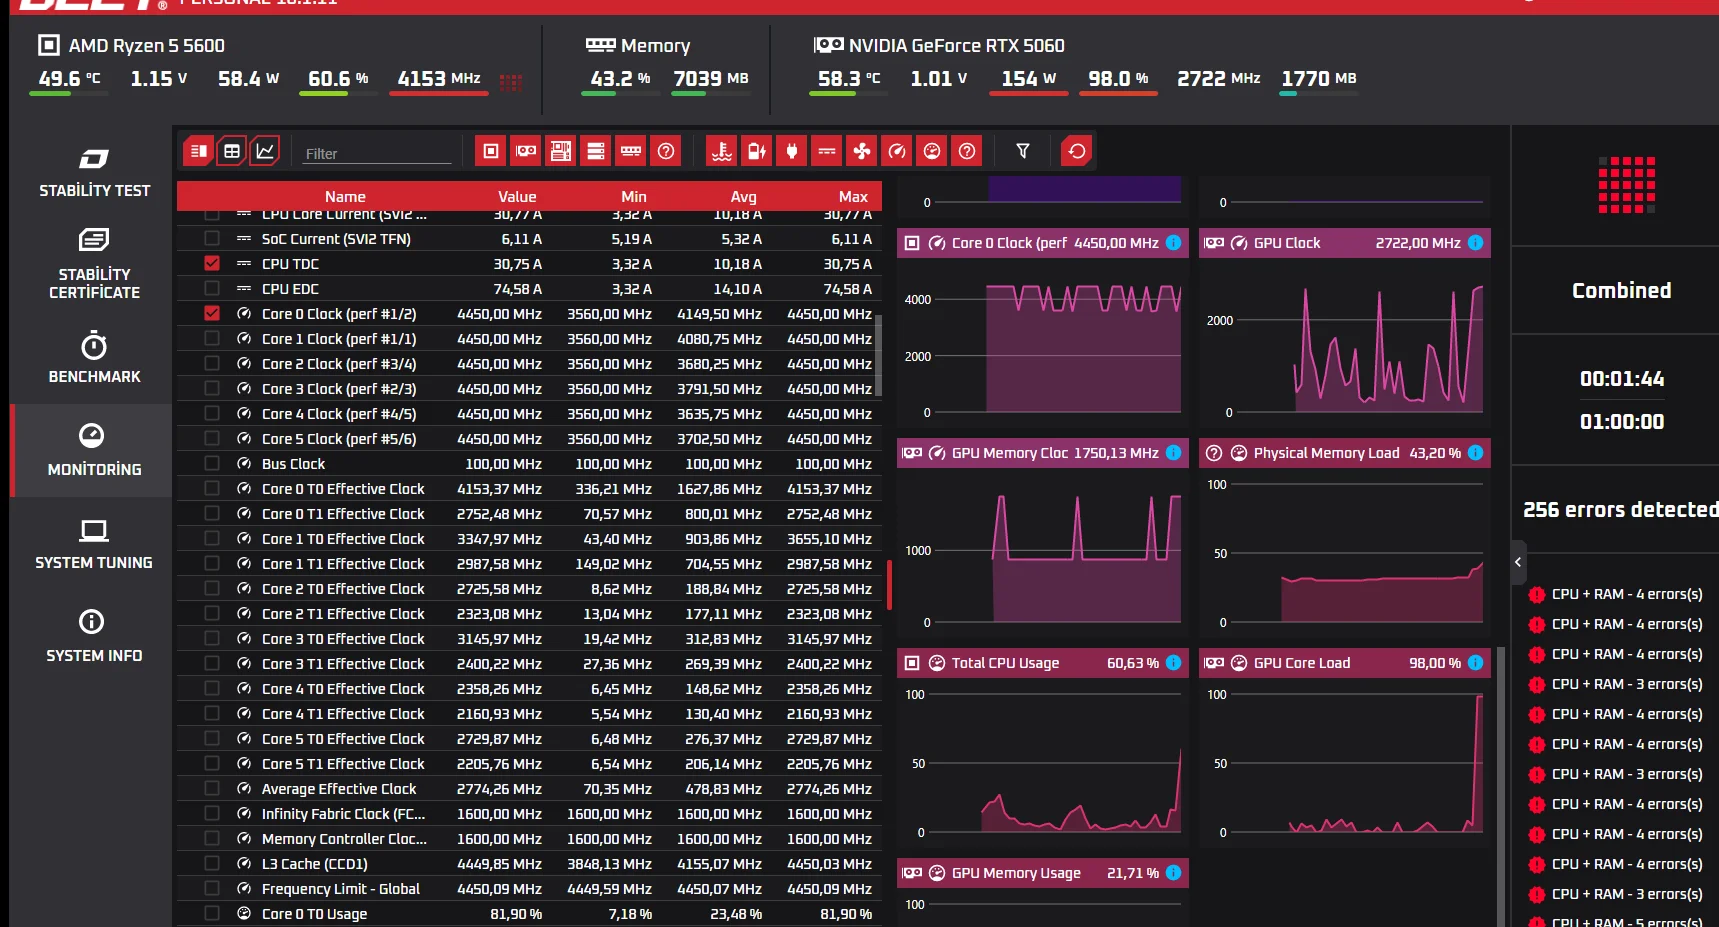Toggle the power plug sensor filter

[792, 151]
